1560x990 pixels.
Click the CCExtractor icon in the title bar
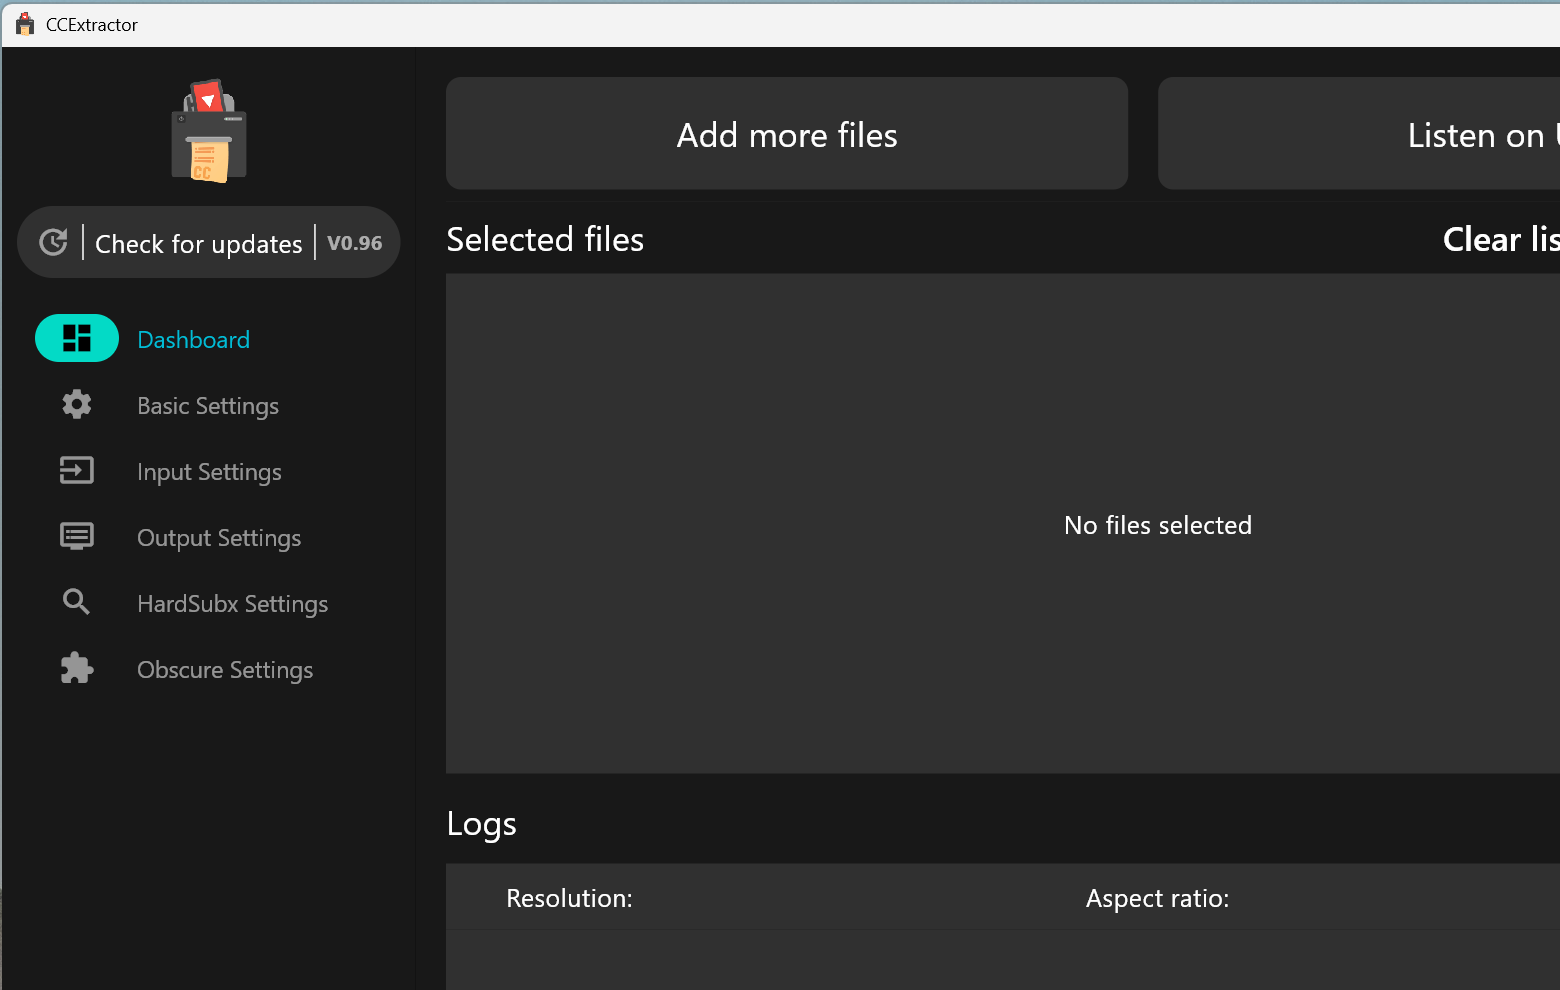(x=22, y=24)
